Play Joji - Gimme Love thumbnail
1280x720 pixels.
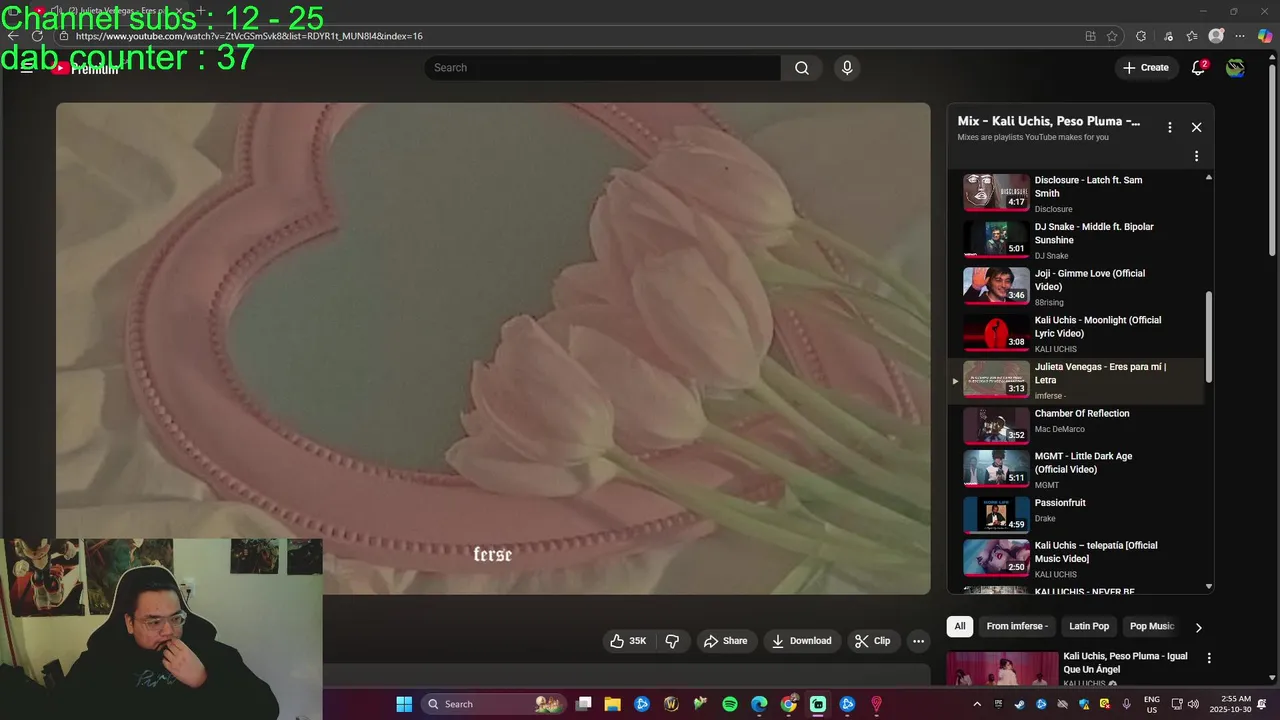[996, 286]
